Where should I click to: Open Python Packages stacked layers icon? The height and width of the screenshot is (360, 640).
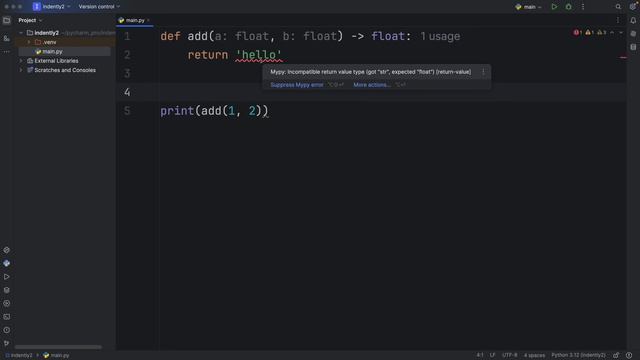pyautogui.click(x=7, y=290)
